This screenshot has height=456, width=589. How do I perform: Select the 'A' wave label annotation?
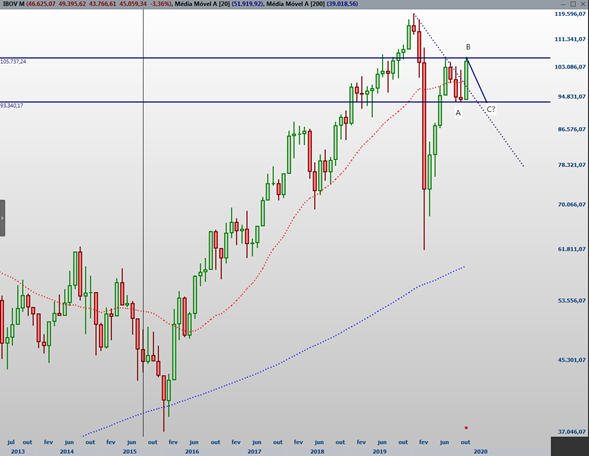tap(458, 113)
